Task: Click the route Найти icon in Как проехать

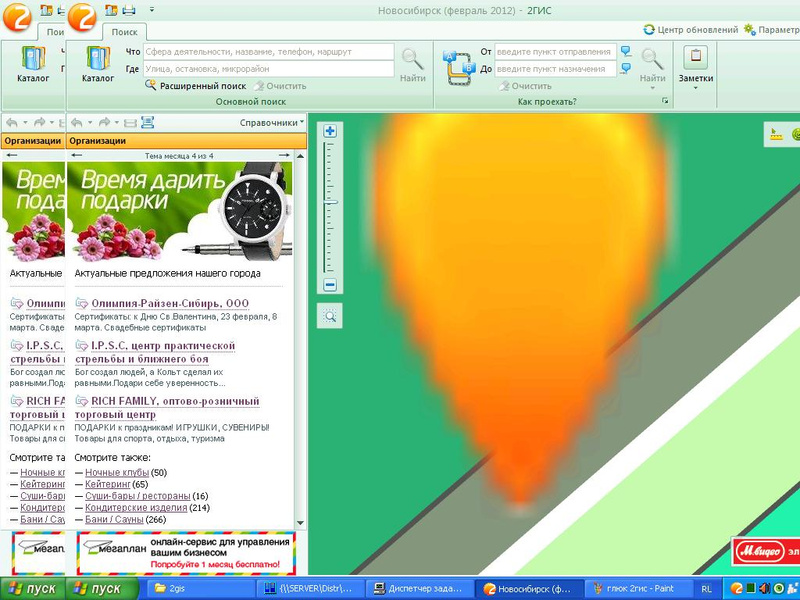Action: pos(652,64)
